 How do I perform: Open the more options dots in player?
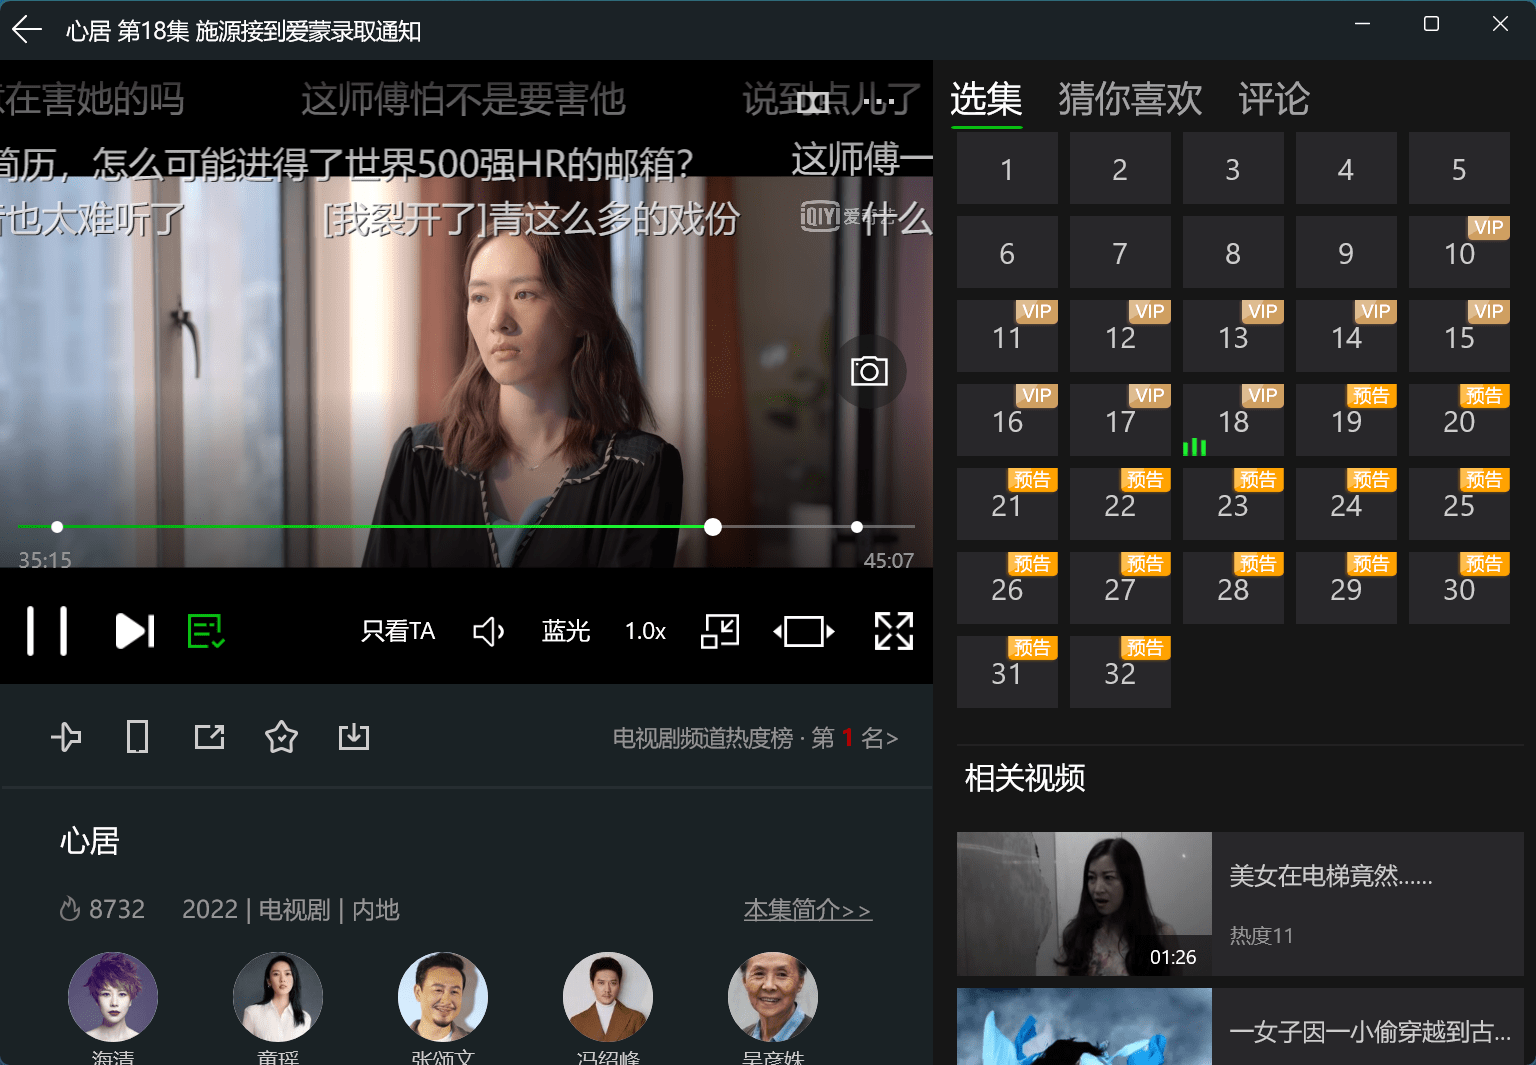point(879,102)
